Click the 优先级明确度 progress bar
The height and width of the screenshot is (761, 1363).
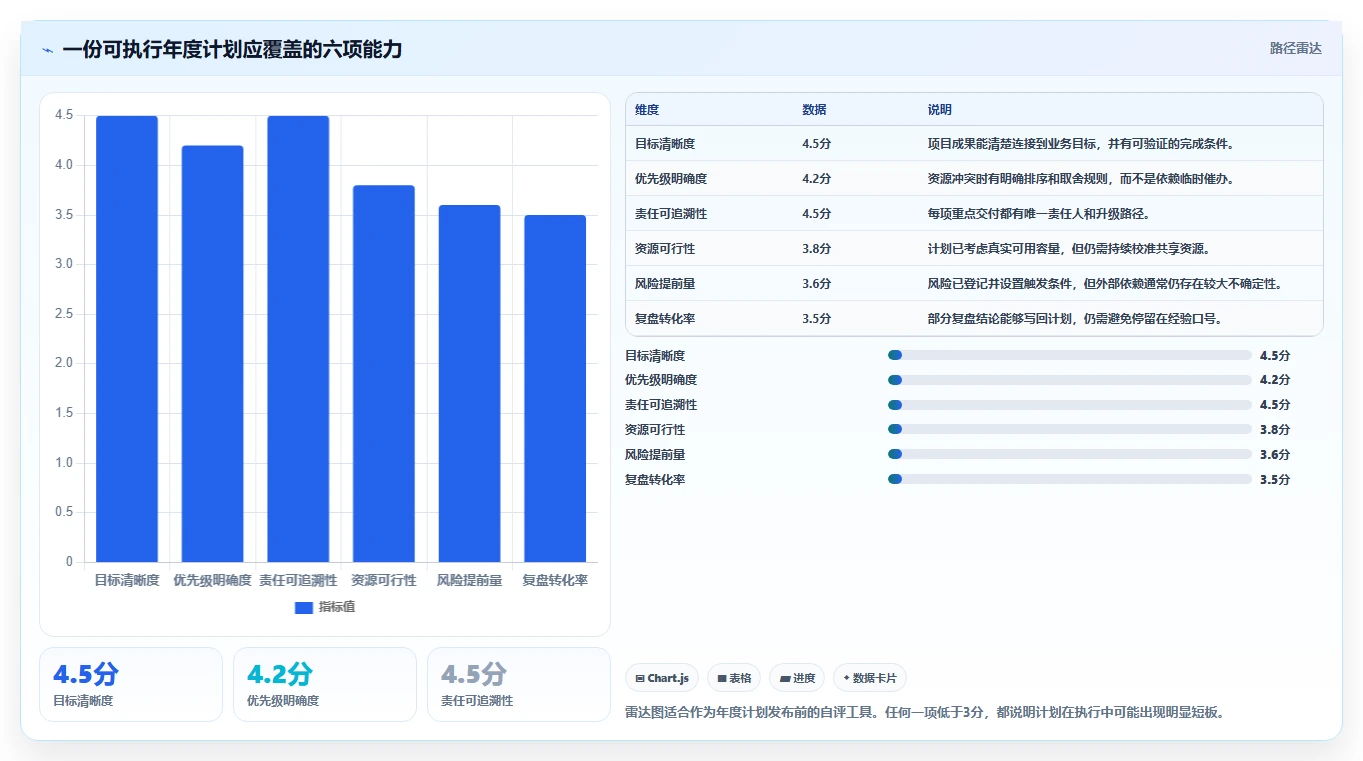(1069, 380)
